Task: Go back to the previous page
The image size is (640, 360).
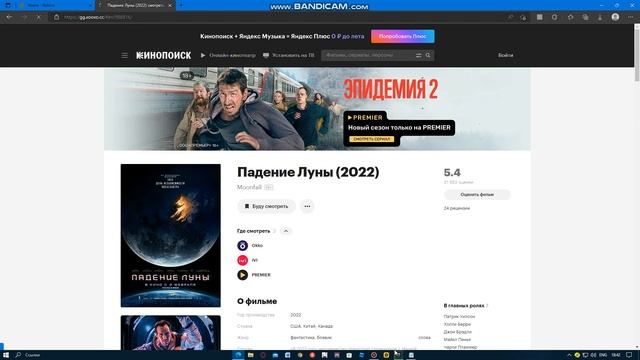Action: pyautogui.click(x=9, y=17)
